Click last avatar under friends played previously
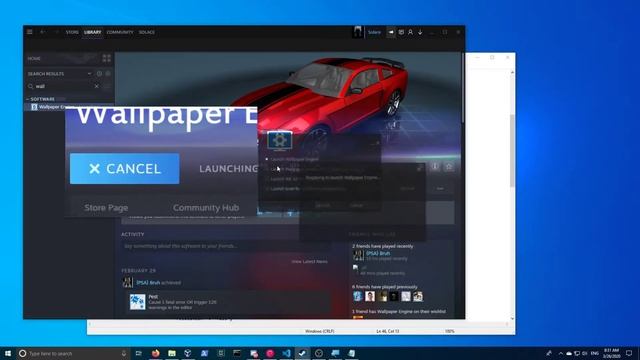Image resolution: width=640 pixels, height=360 pixels. tap(418, 296)
